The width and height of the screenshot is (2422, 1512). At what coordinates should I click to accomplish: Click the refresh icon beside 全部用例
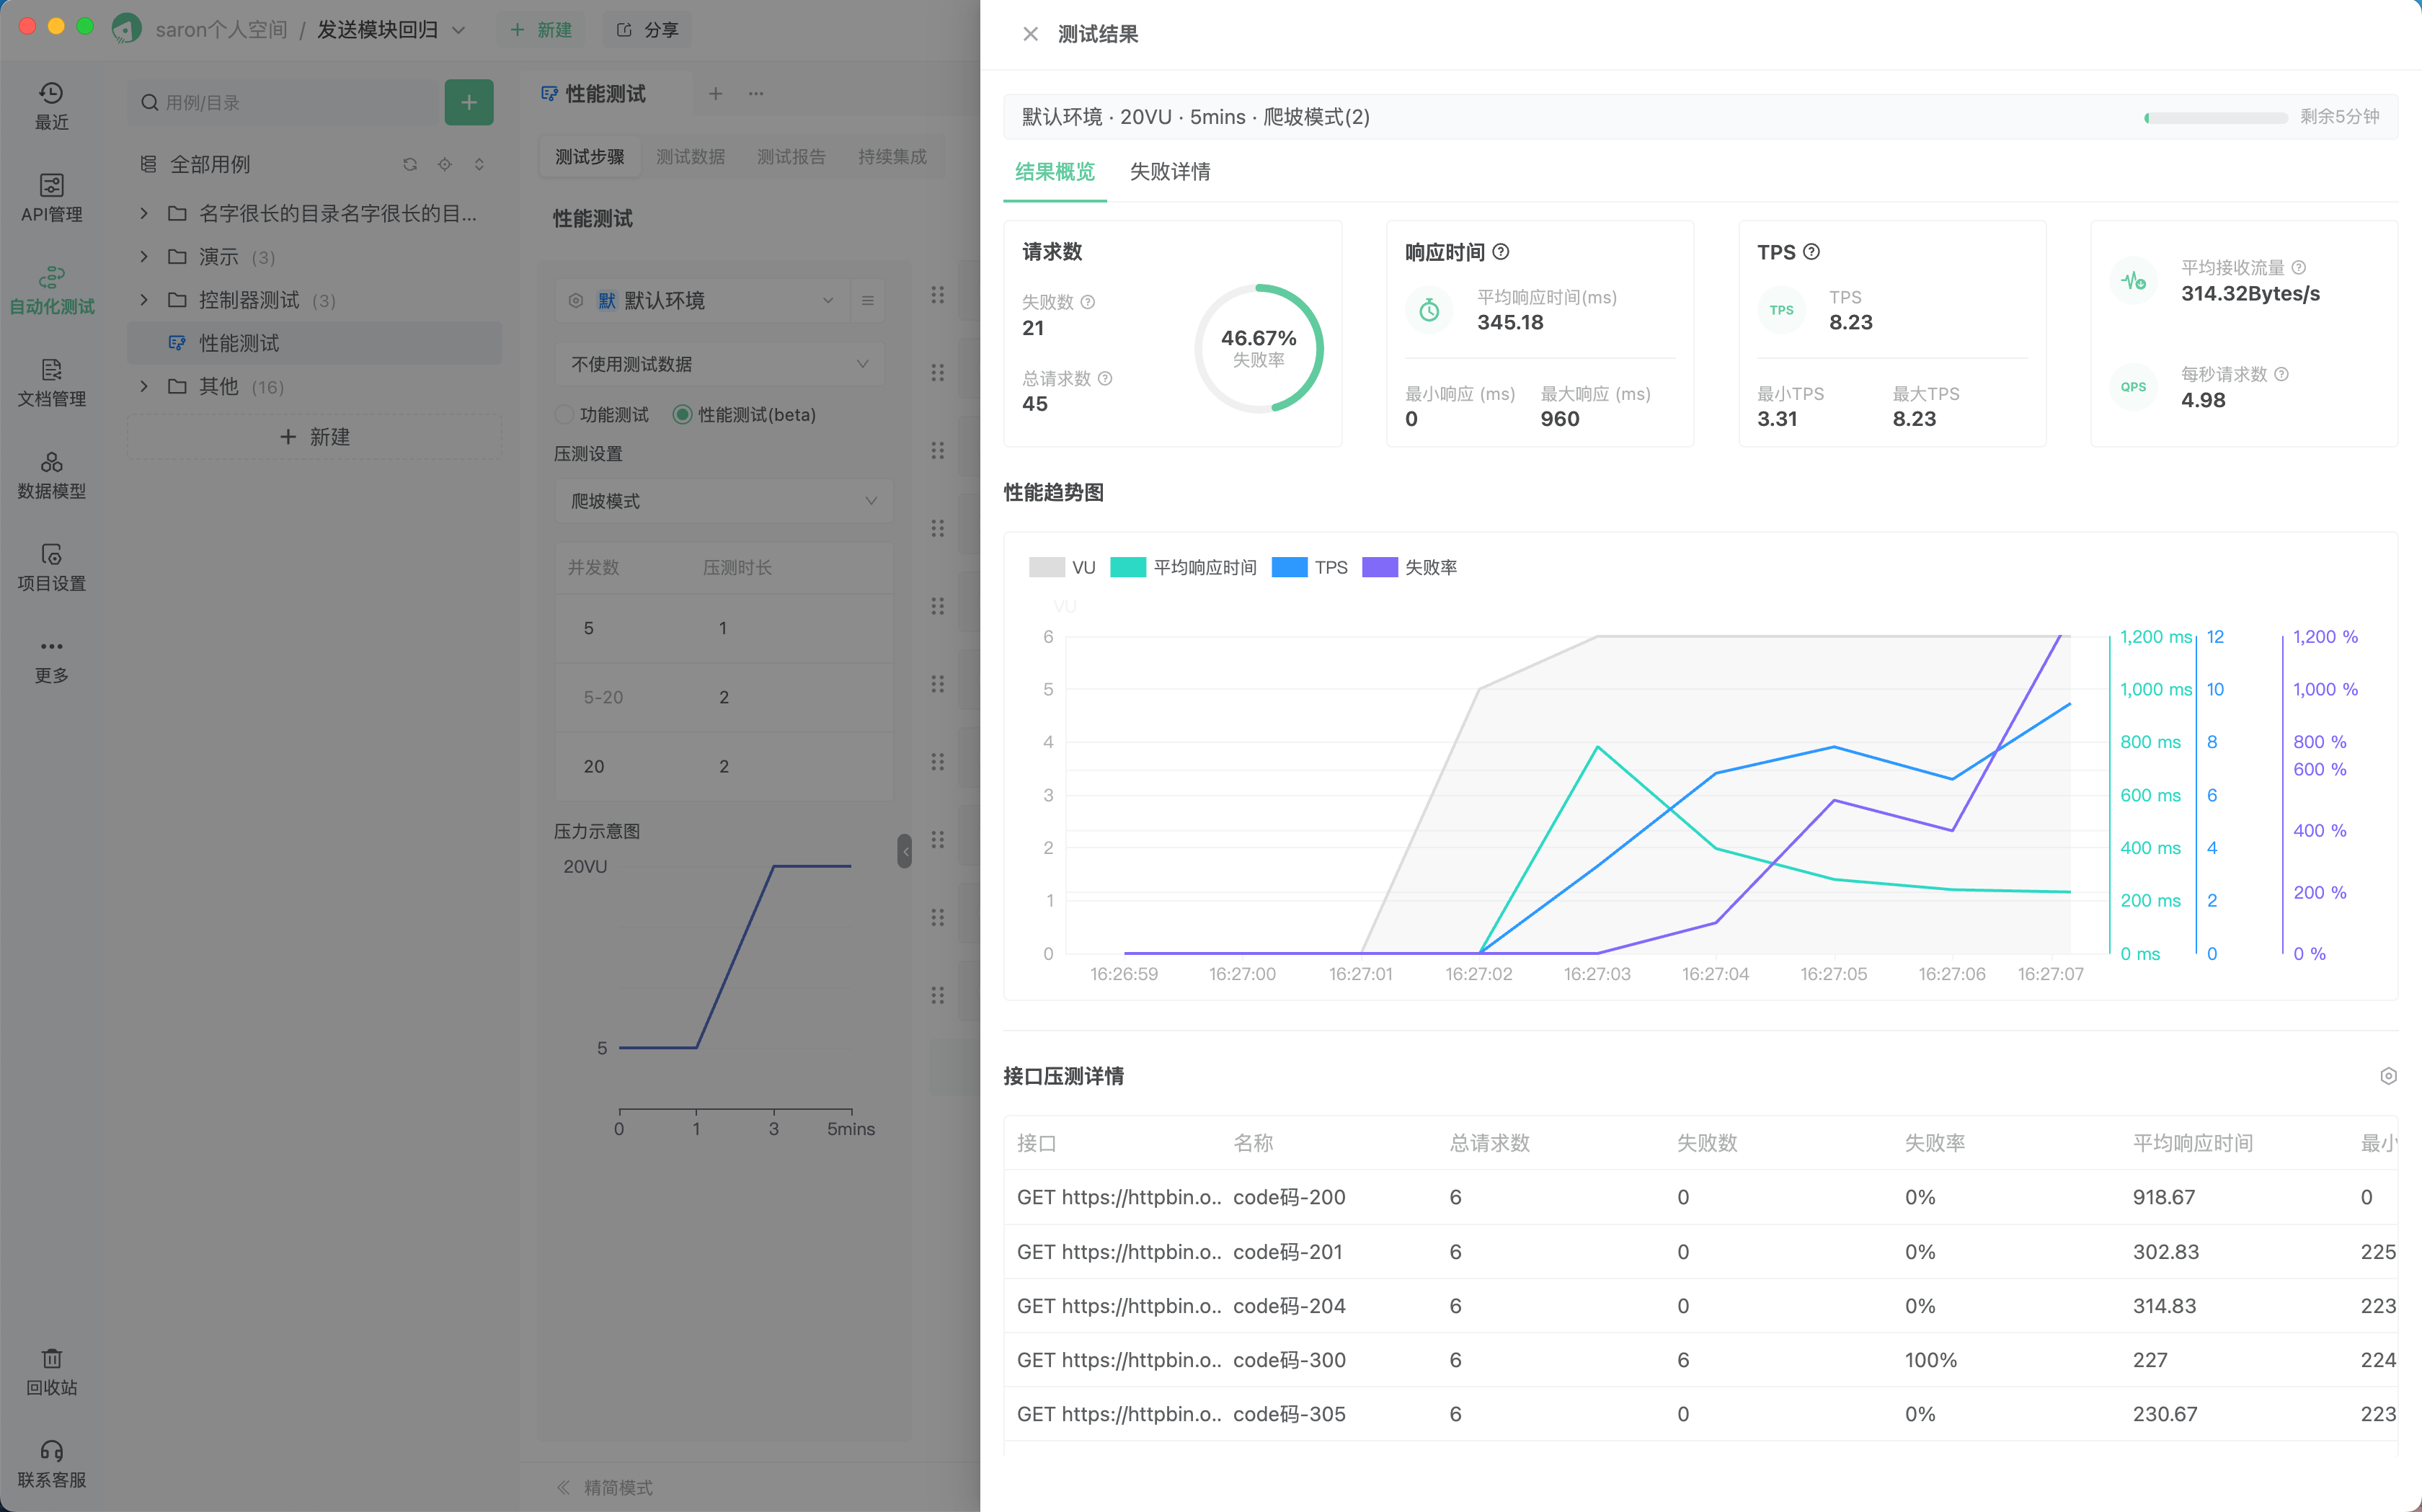pyautogui.click(x=410, y=164)
